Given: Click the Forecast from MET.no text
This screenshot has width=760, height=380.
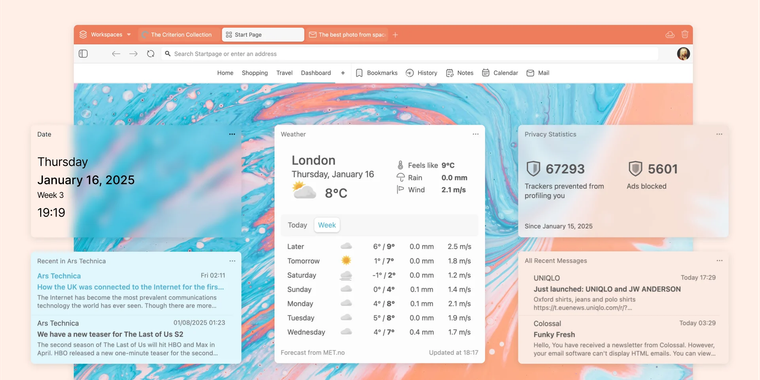Looking at the screenshot, I should (x=313, y=352).
